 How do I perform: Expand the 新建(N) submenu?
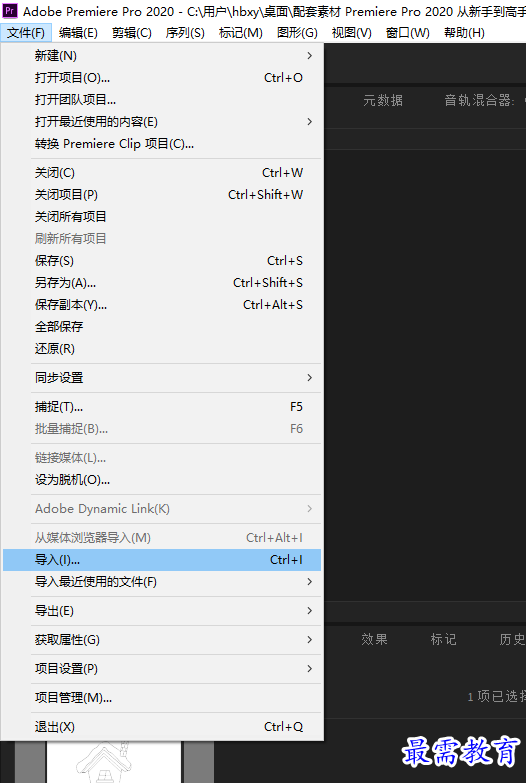point(162,55)
